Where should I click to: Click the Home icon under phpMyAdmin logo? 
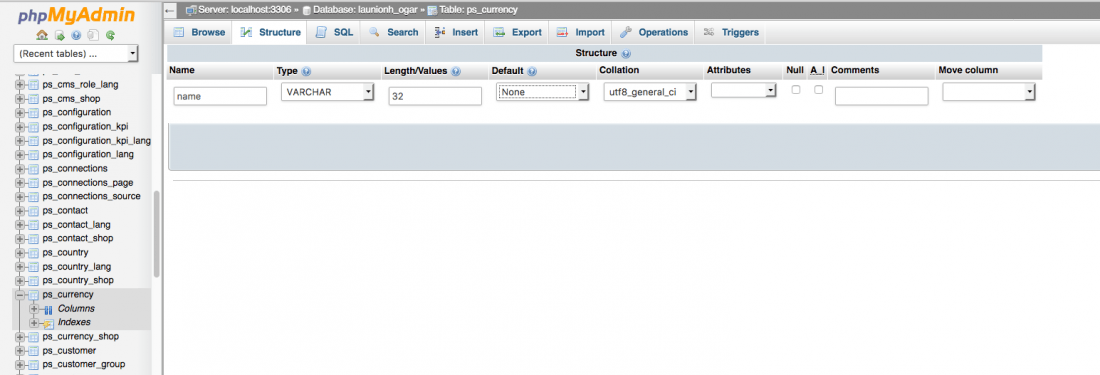pos(41,34)
